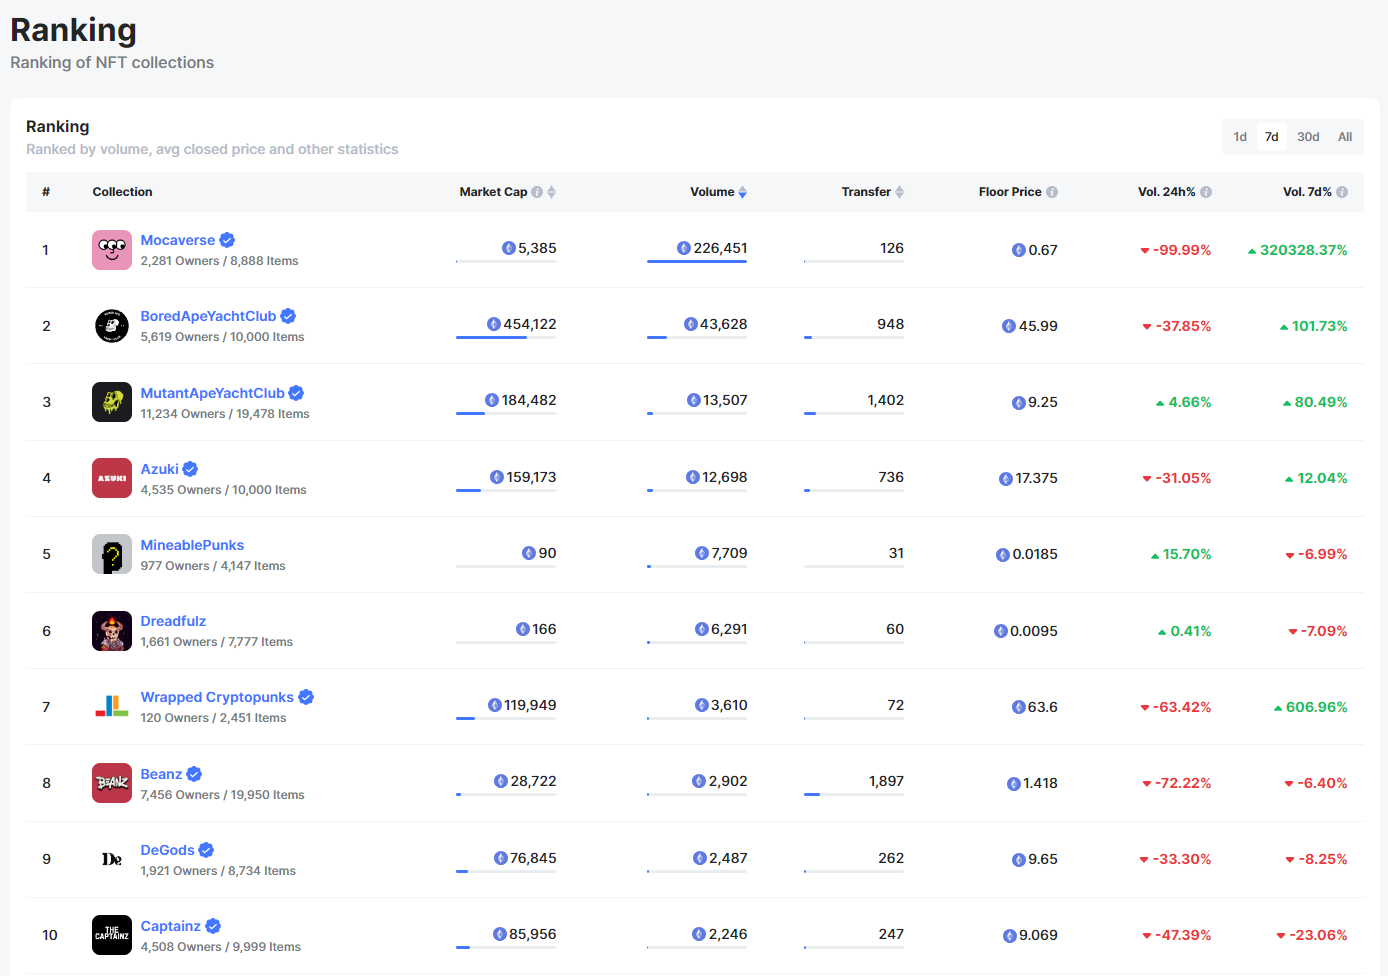Viewport: 1388px width, 976px height.
Task: Click the Vol. 24h% info icon
Action: pyautogui.click(x=1206, y=192)
